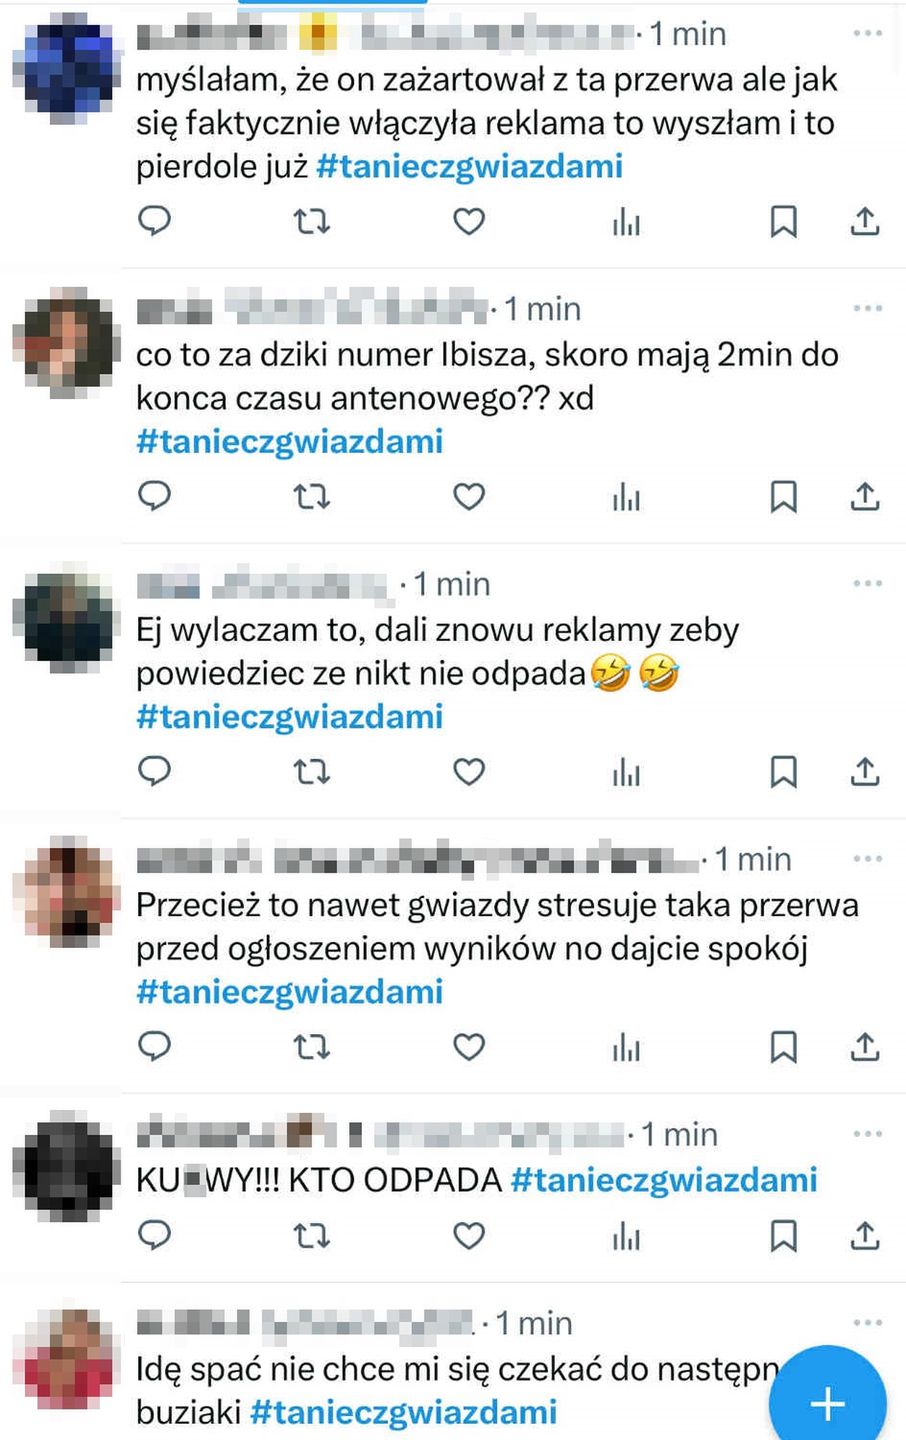Reply to the "Ej wylaczam to" tweet
The width and height of the screenshot is (906, 1440).
154,771
